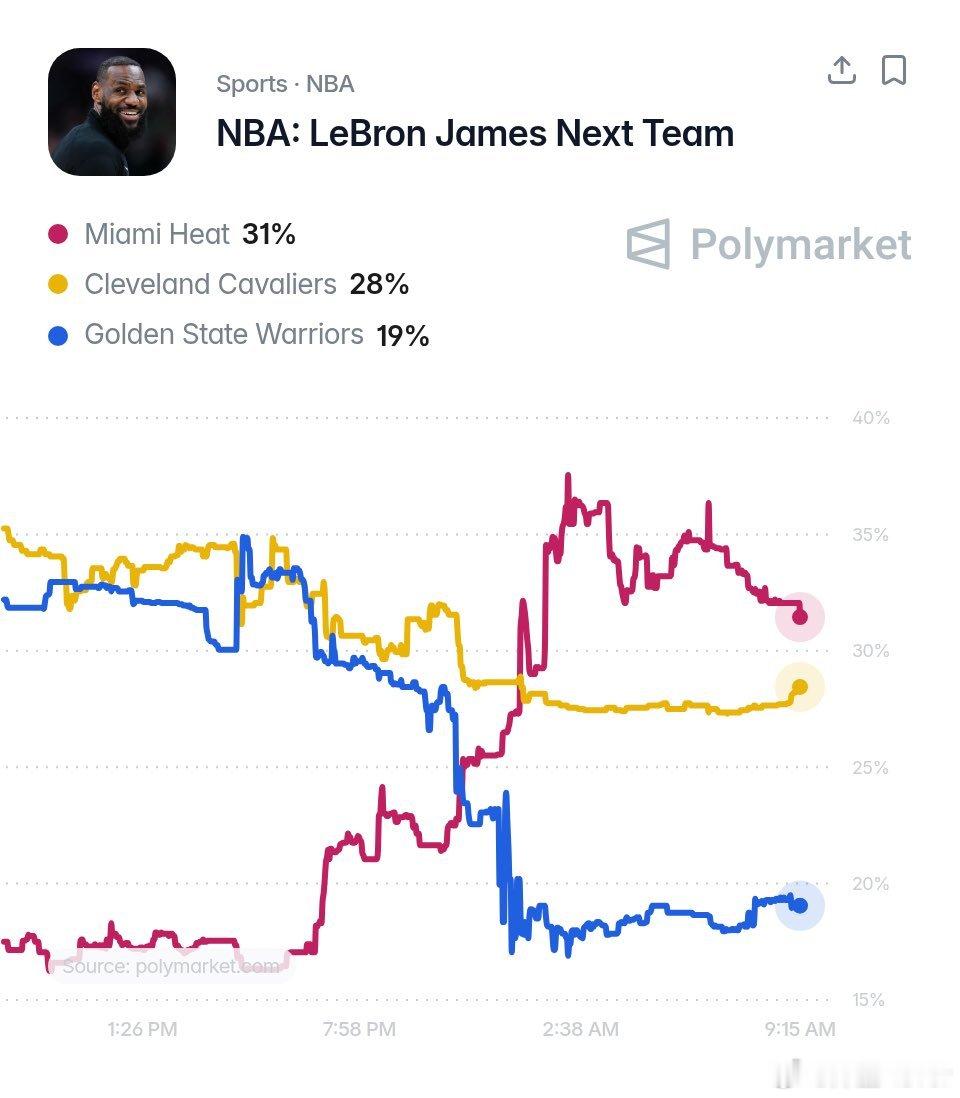Click the Miami Heat 31% legend label
This screenshot has height=1098, width=960.
pyautogui.click(x=190, y=234)
